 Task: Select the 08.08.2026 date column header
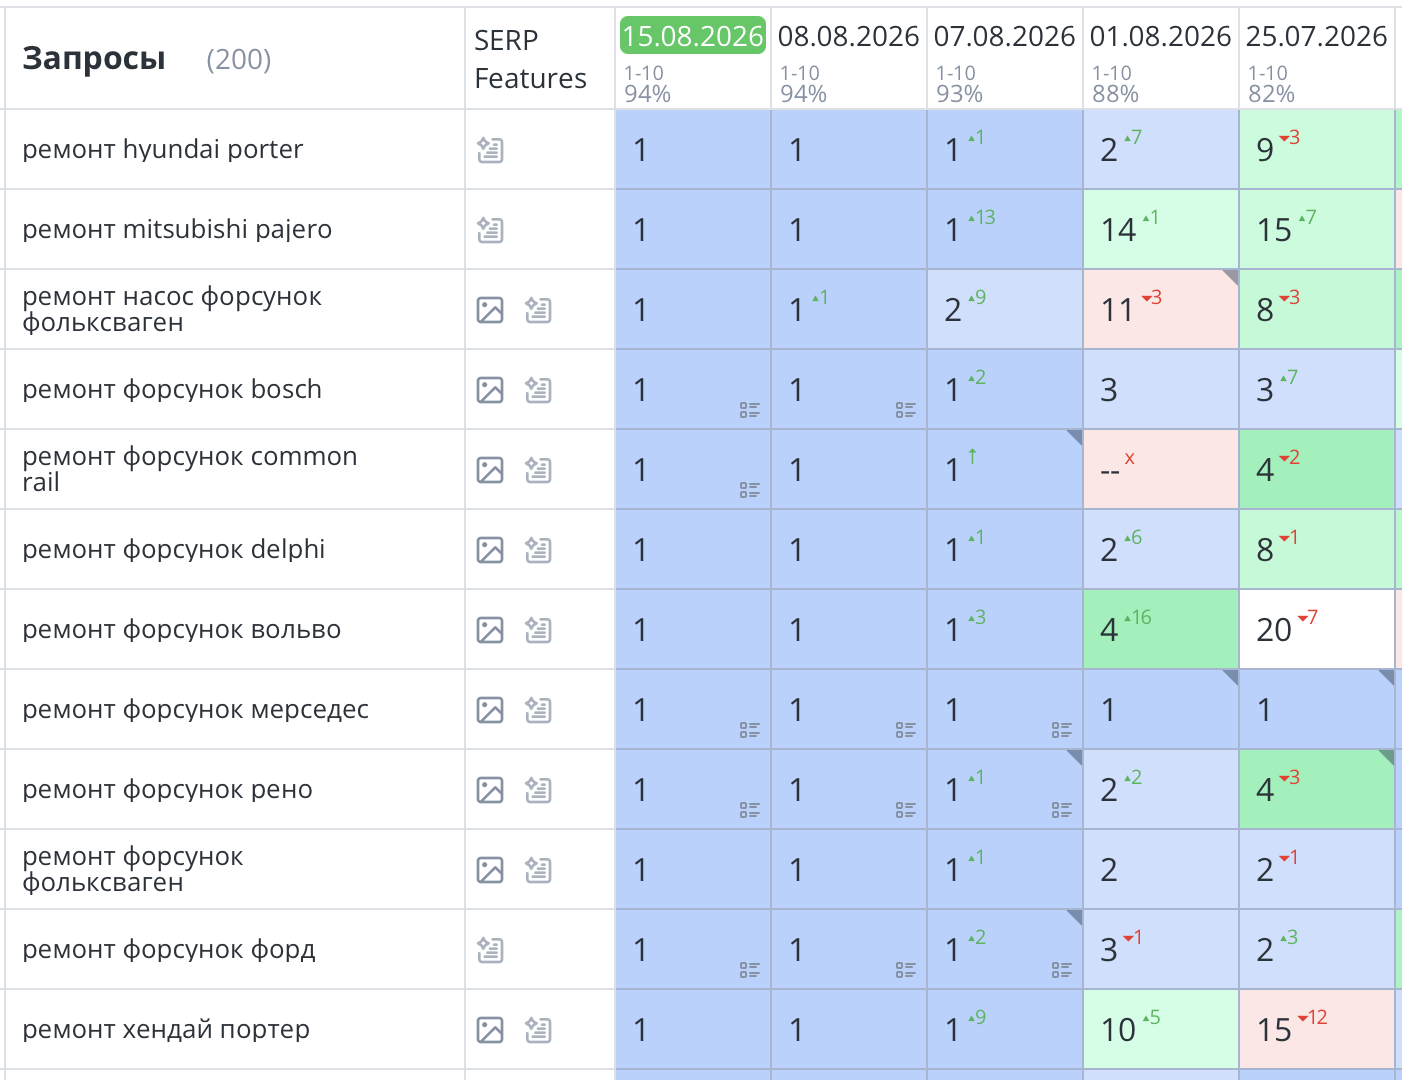[x=848, y=36]
